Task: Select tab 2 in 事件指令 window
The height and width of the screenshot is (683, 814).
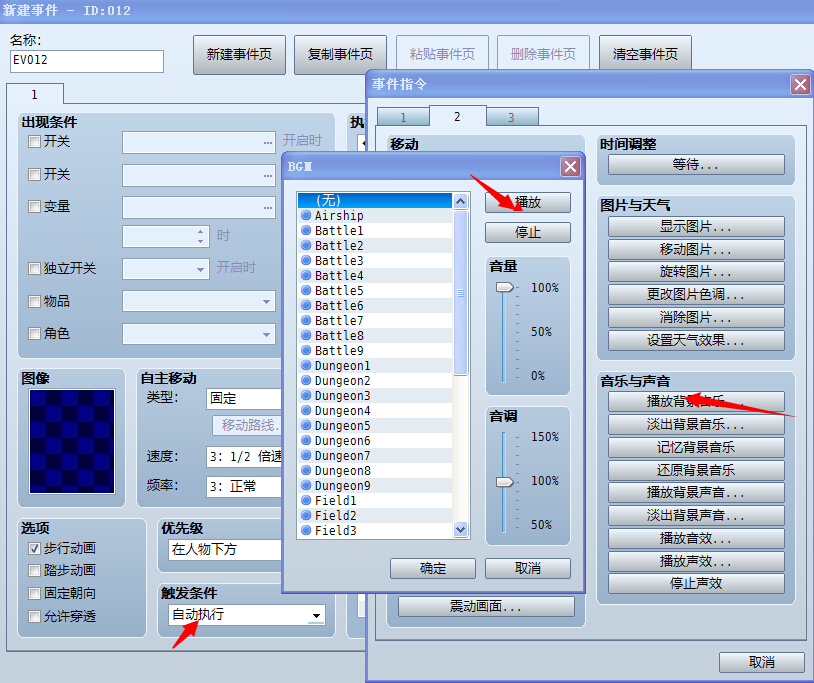Action: 457,116
